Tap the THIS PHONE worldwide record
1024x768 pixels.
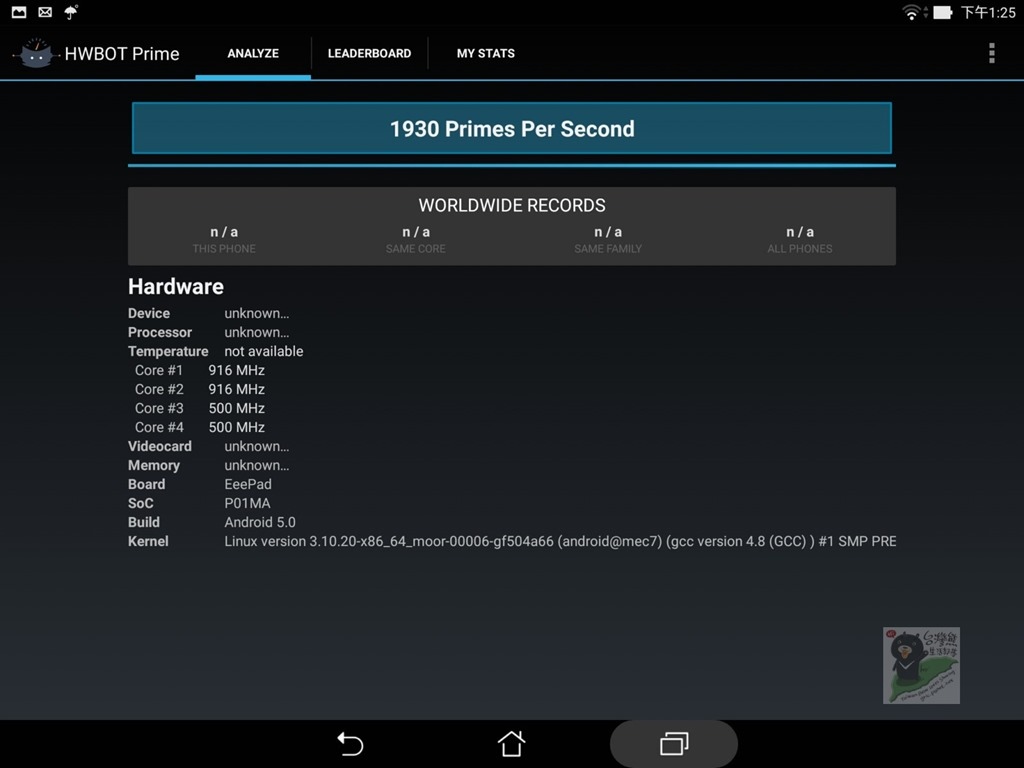[x=224, y=240]
